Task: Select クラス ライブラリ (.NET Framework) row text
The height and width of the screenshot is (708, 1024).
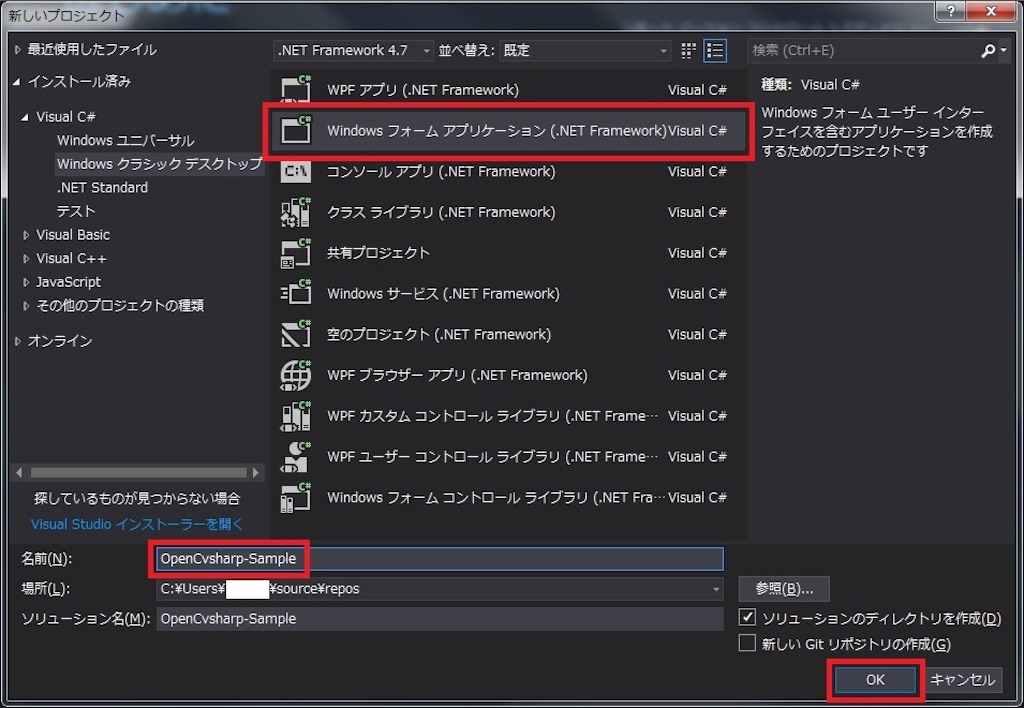Action: (x=441, y=212)
